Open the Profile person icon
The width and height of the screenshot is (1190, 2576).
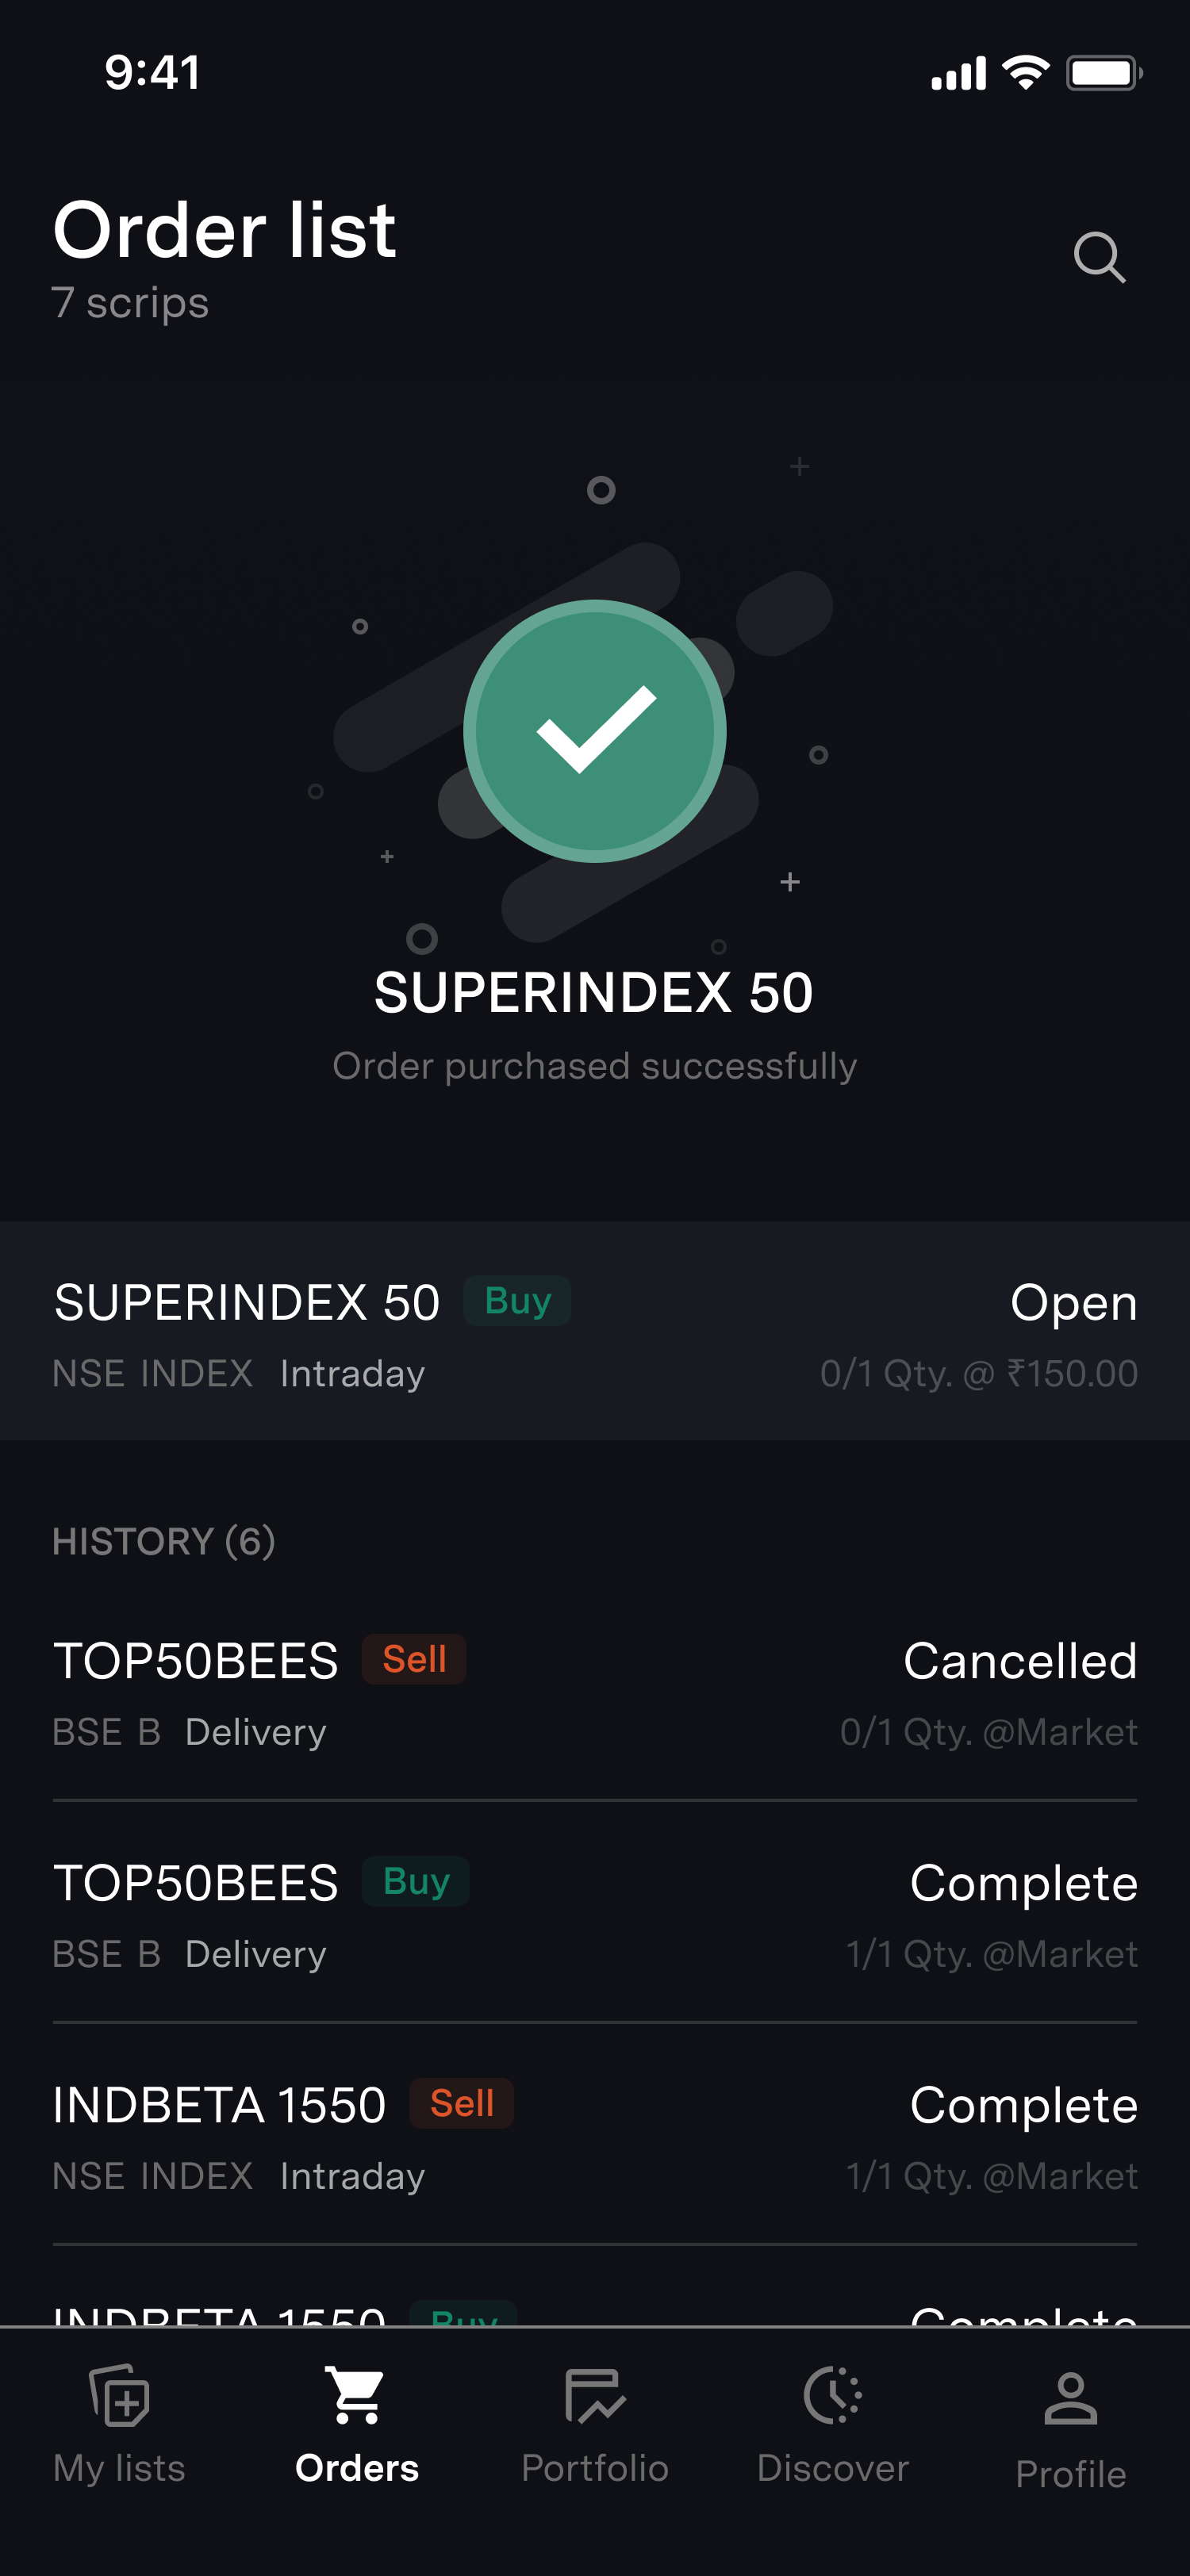point(1070,2398)
